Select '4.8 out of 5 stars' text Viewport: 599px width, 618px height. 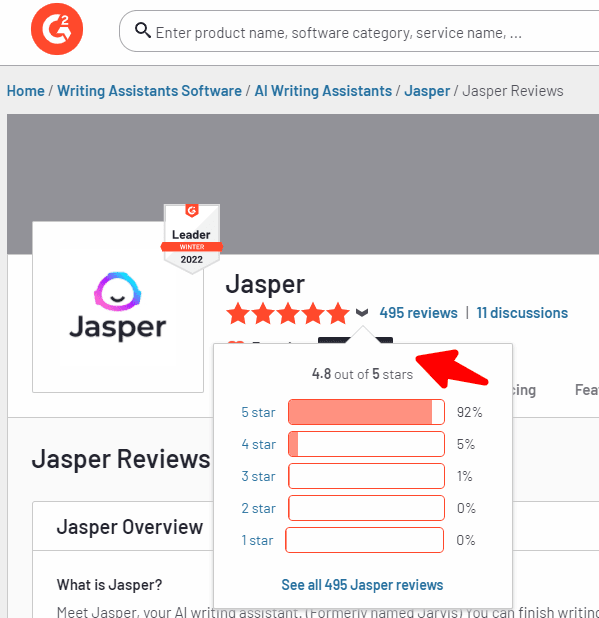(362, 374)
